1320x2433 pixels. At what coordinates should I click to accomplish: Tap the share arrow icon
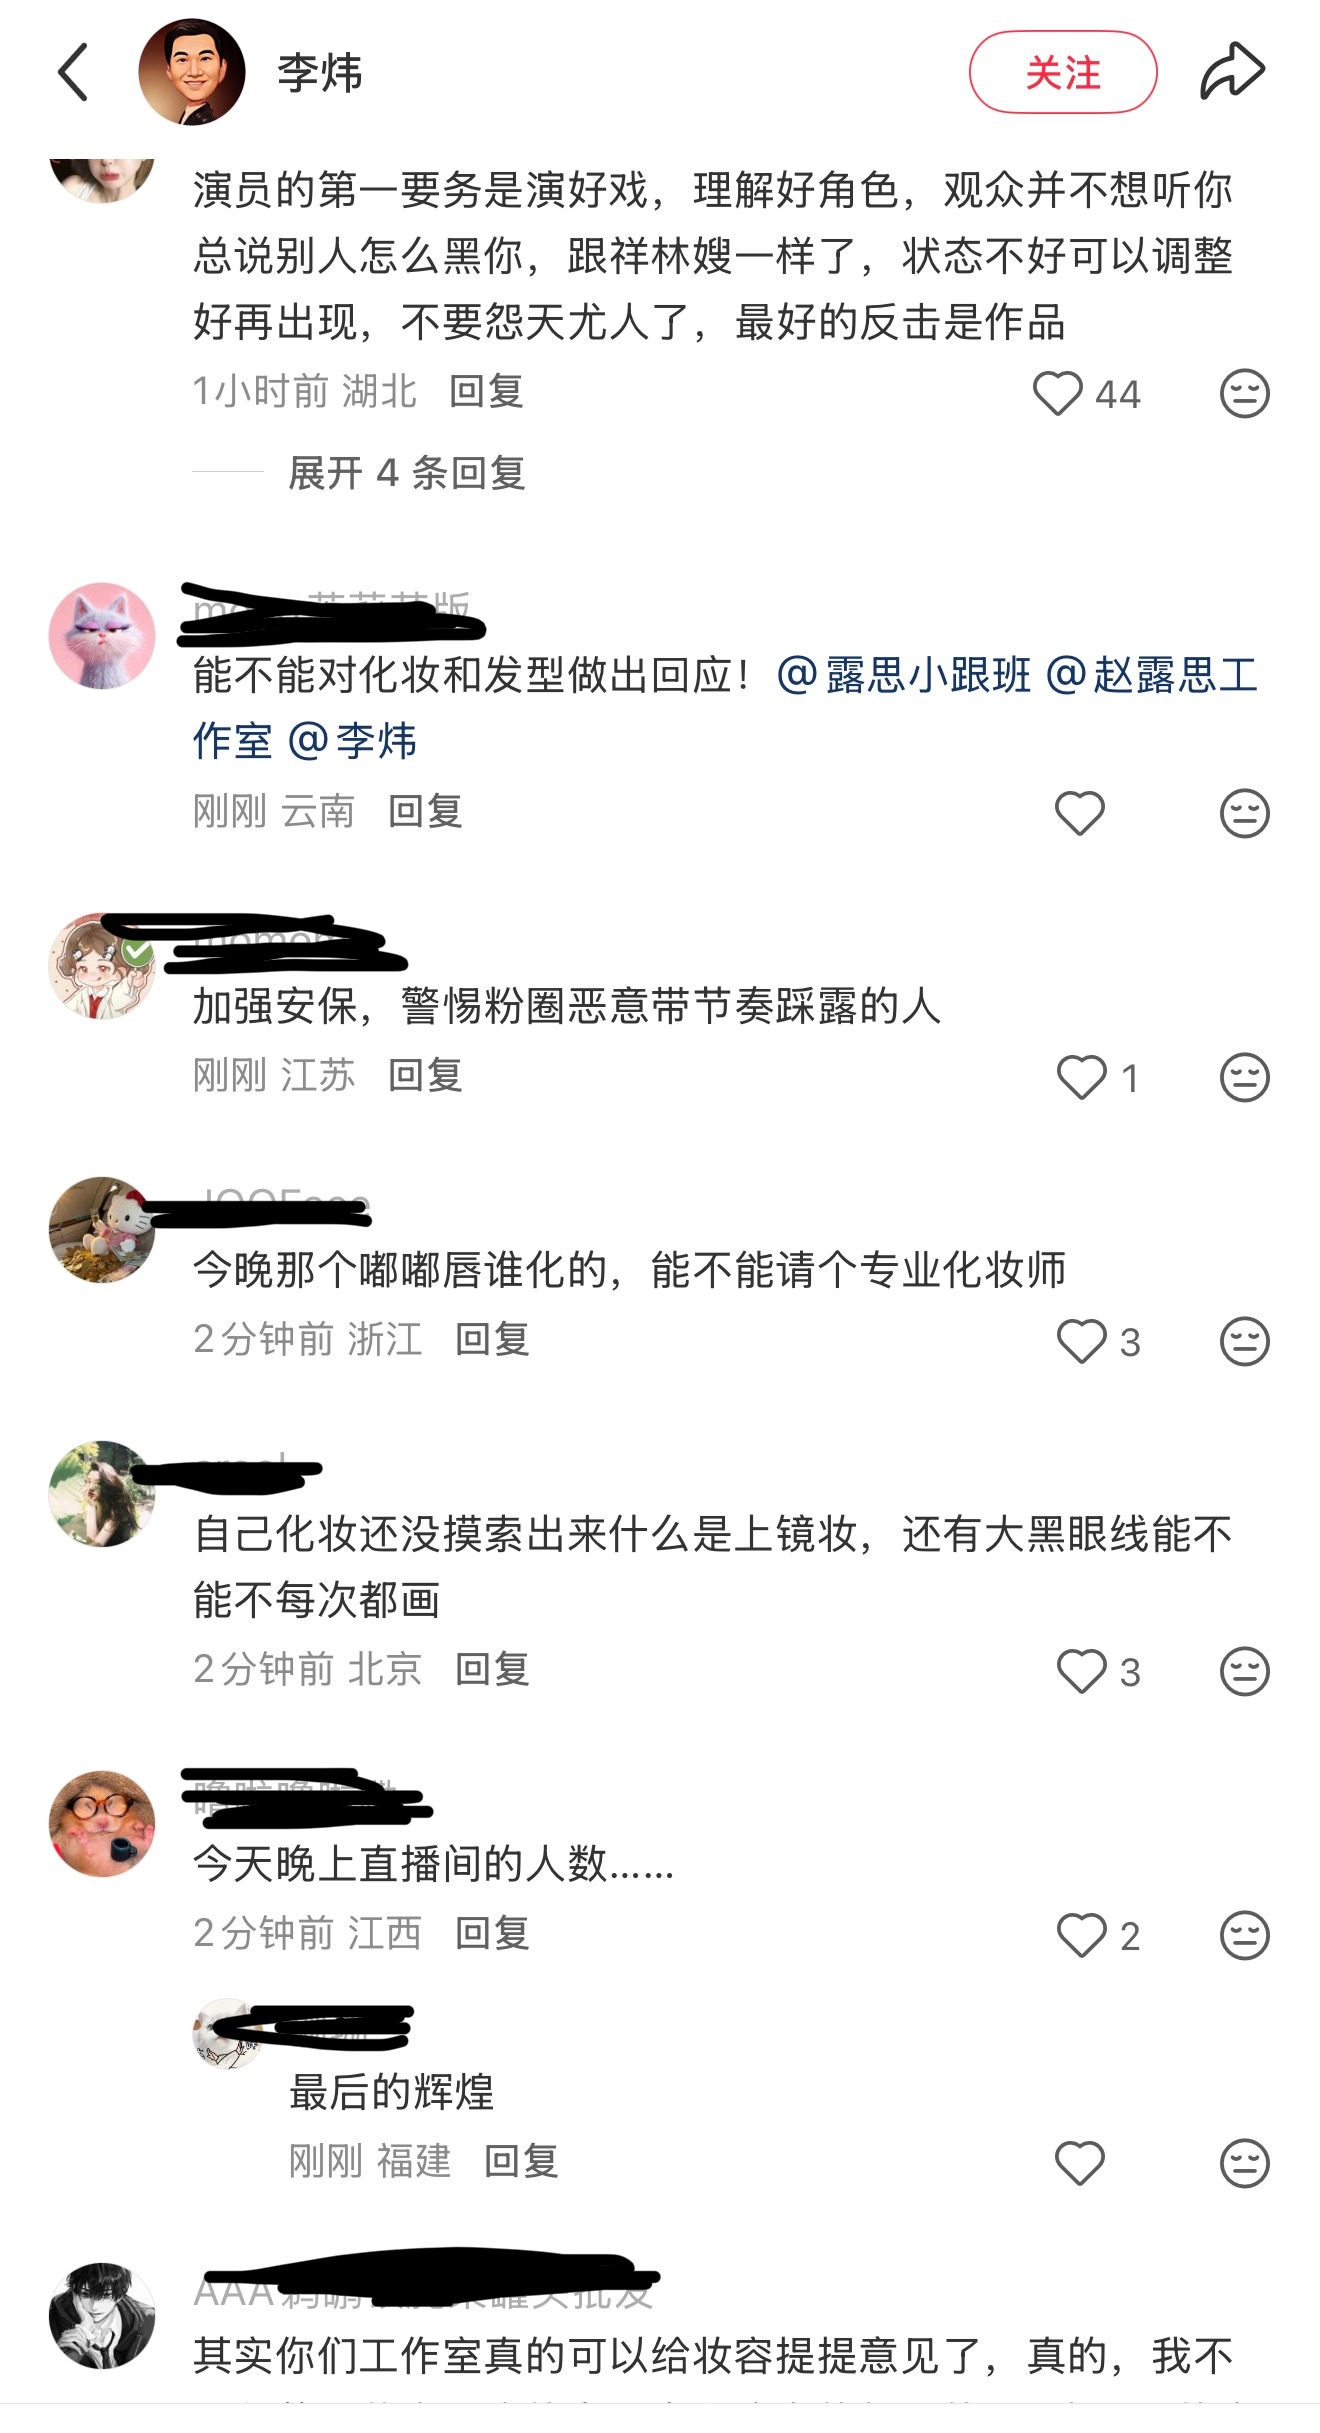coord(1232,71)
